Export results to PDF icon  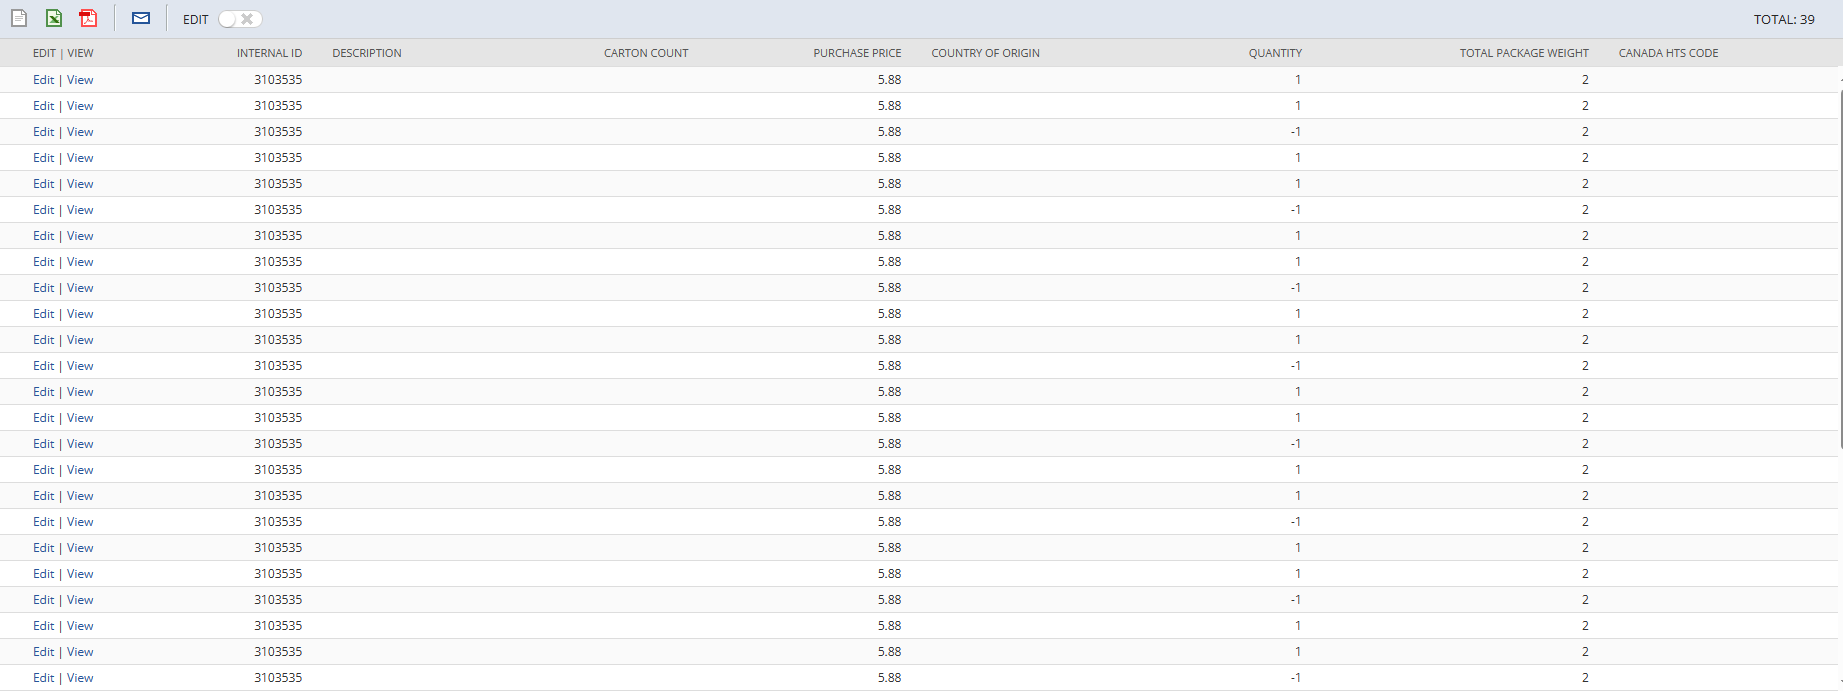(x=88, y=18)
